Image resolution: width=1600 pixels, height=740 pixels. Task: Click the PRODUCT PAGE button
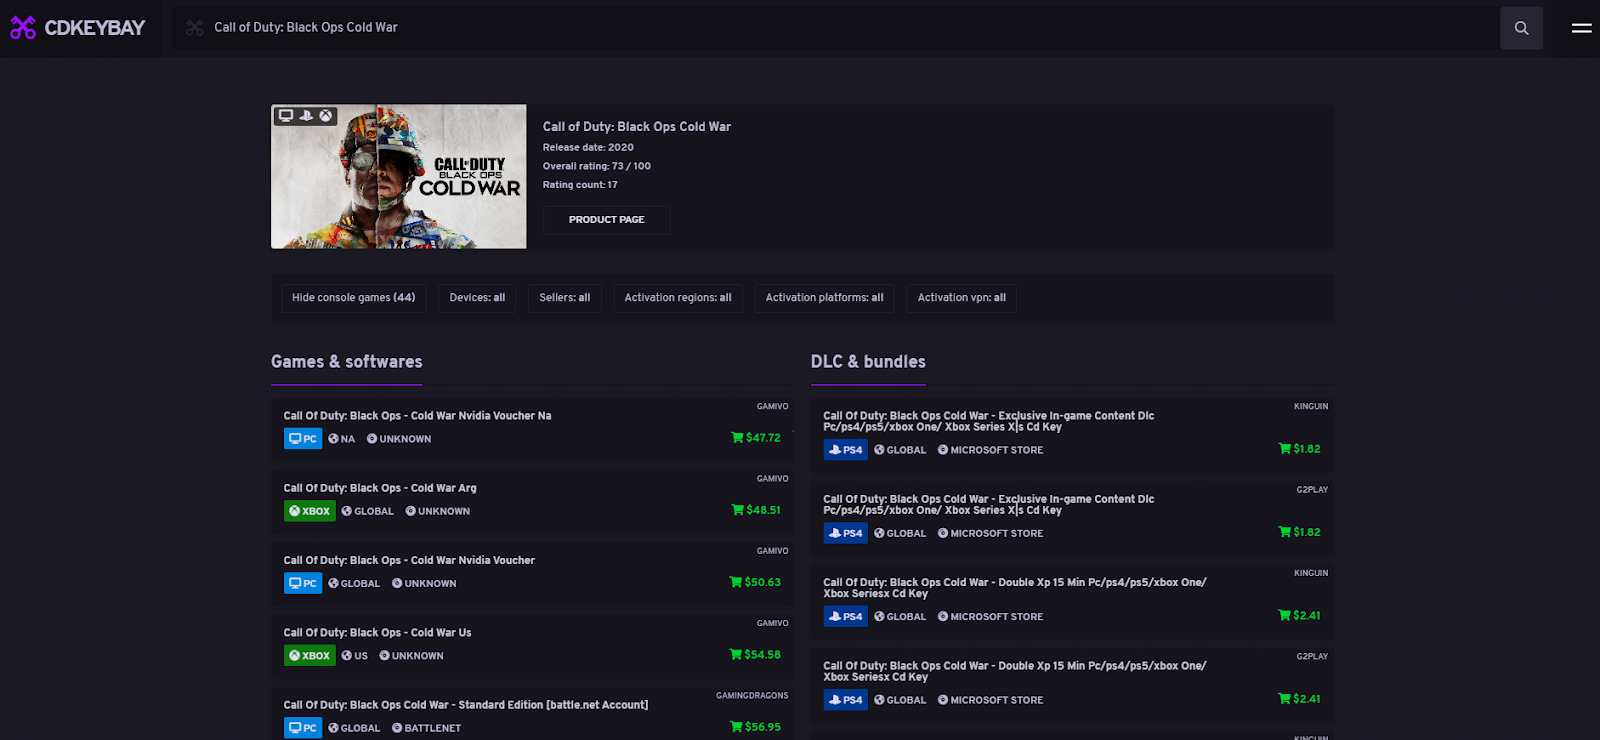point(607,220)
